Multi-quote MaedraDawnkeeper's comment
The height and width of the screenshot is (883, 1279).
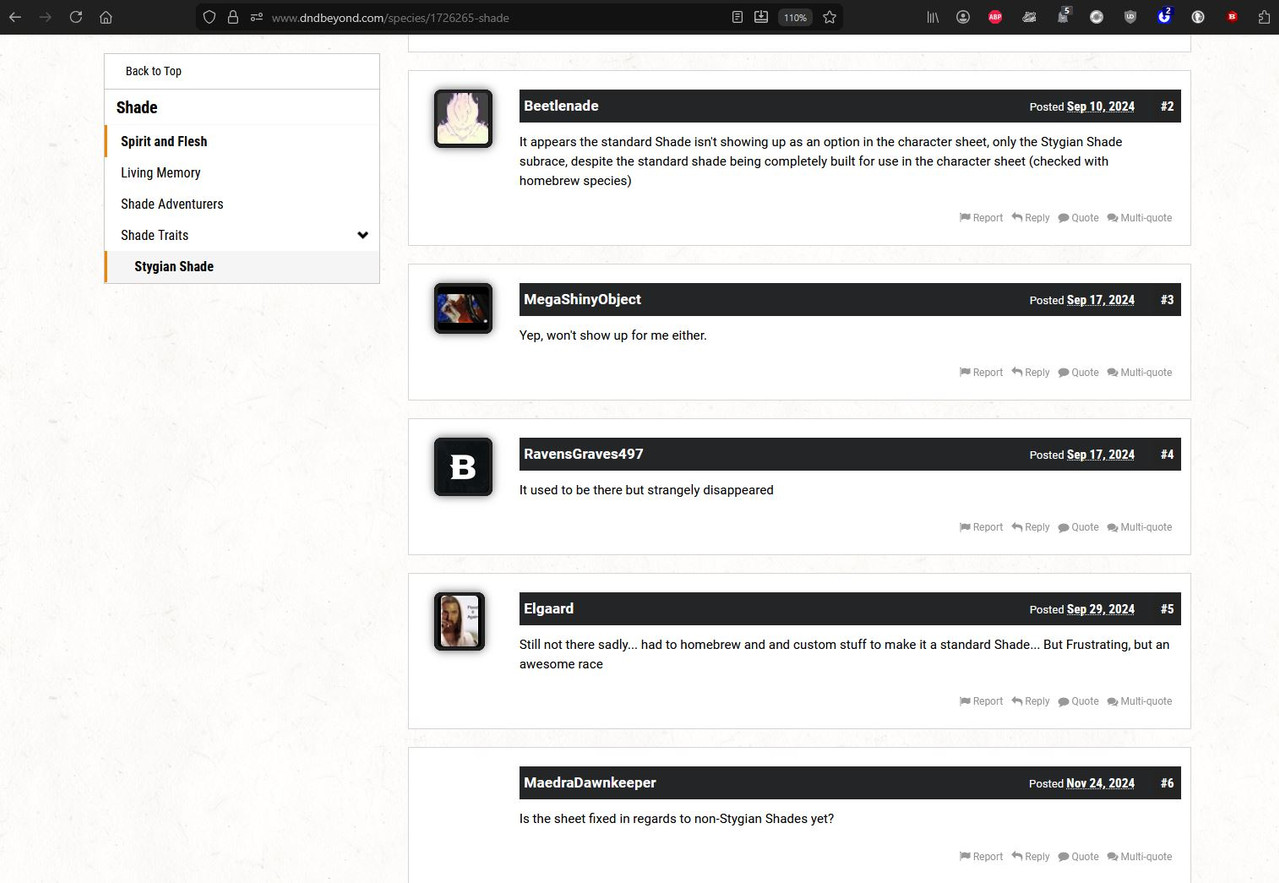(1139, 856)
